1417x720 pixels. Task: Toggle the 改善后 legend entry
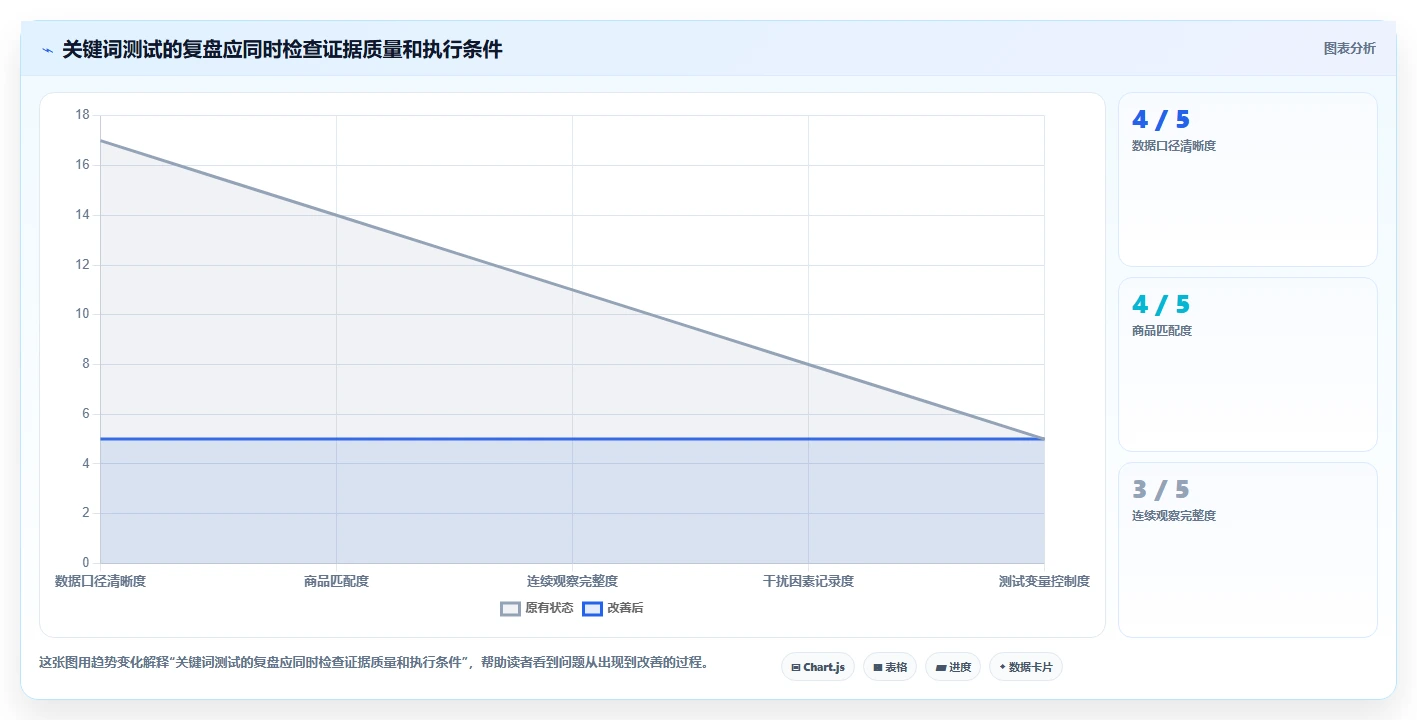click(x=613, y=608)
